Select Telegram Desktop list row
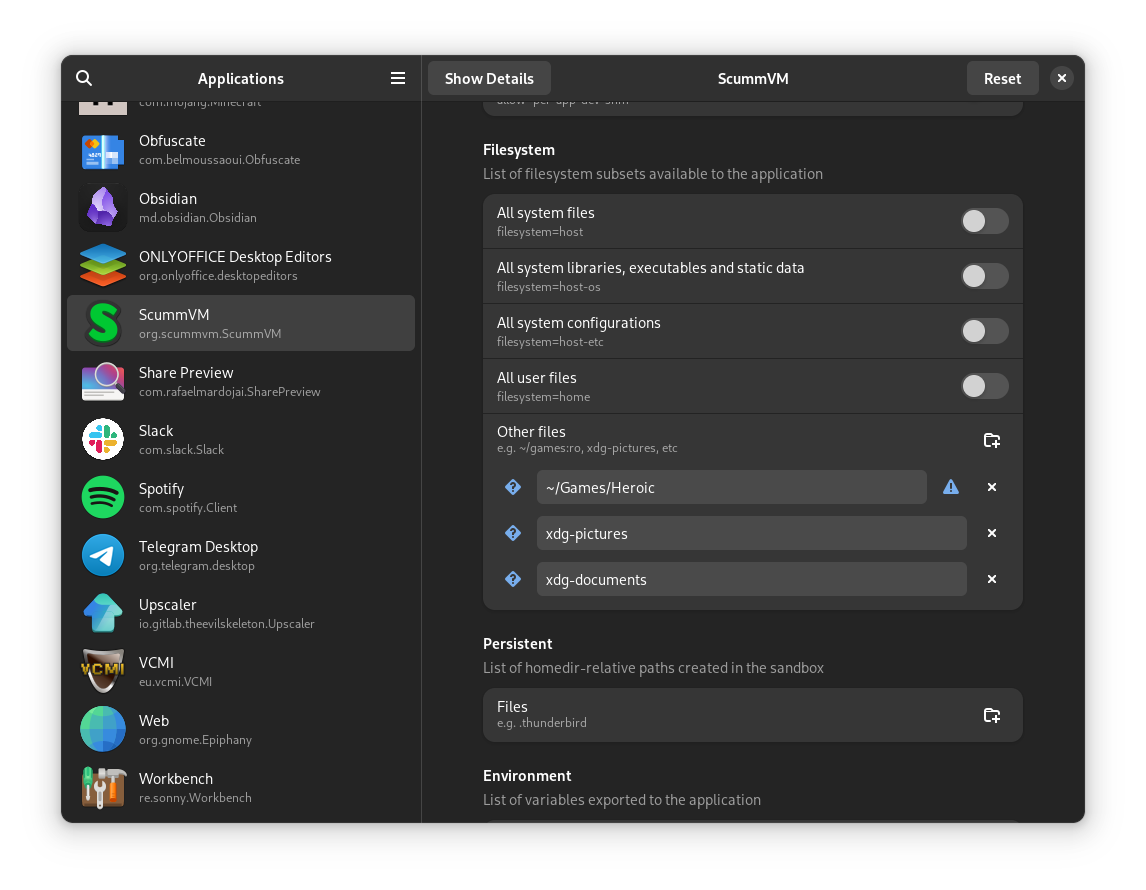The height and width of the screenshot is (890, 1146). [240, 555]
